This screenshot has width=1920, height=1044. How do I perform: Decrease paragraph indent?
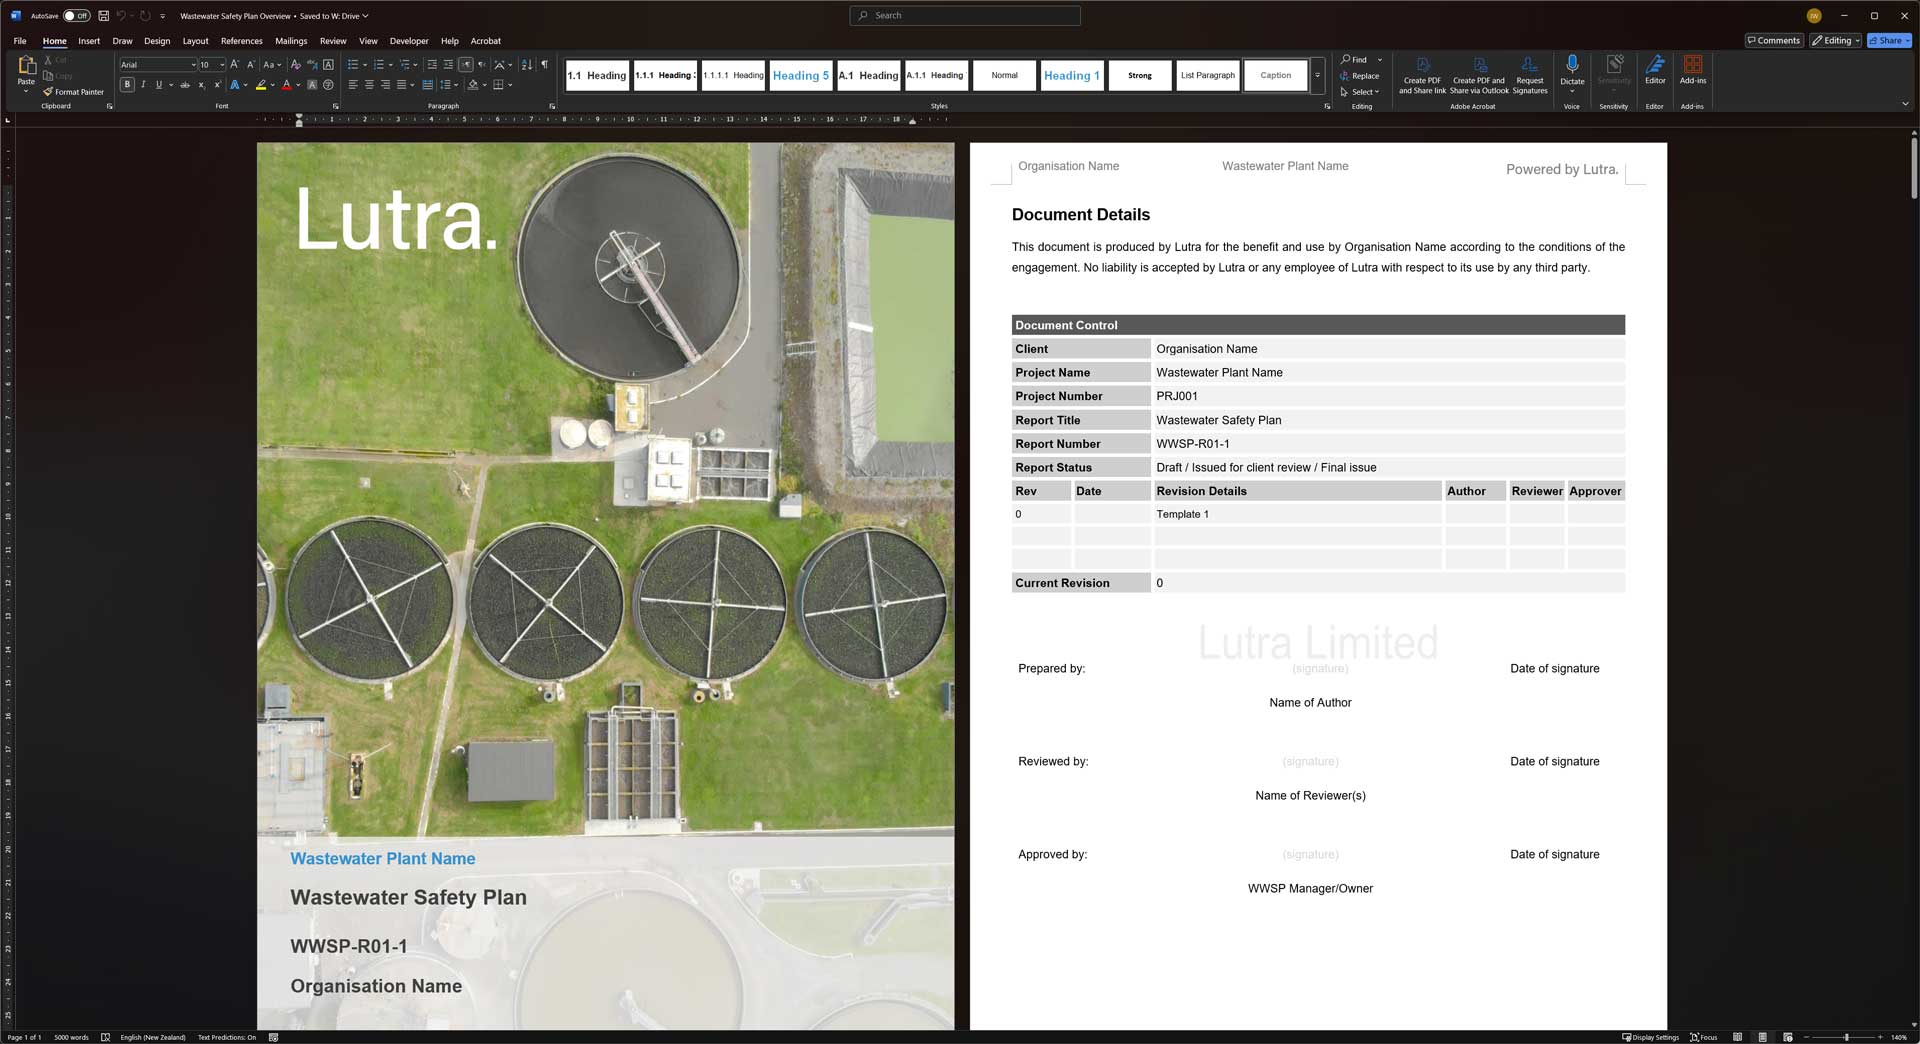pos(432,64)
